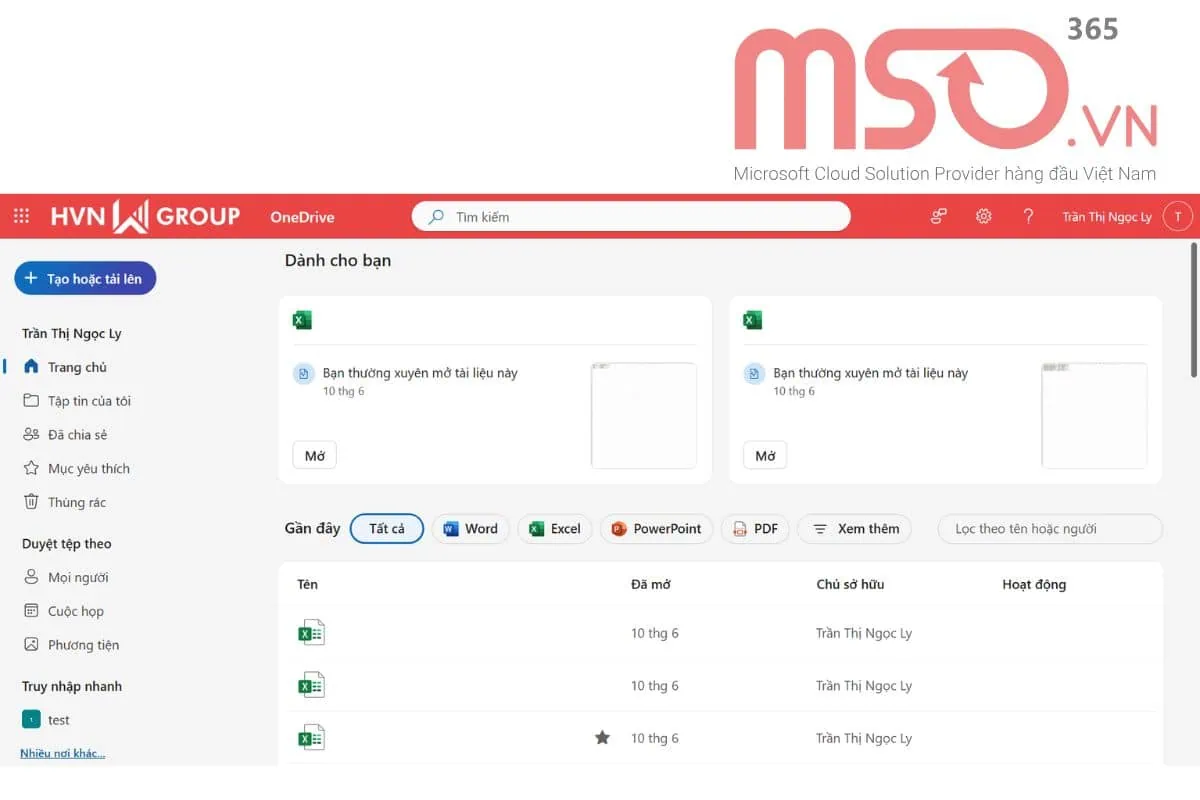Open the account avatar for Trần Thị Ngọc Ly
Image resolution: width=1200 pixels, height=800 pixels.
point(1177,216)
